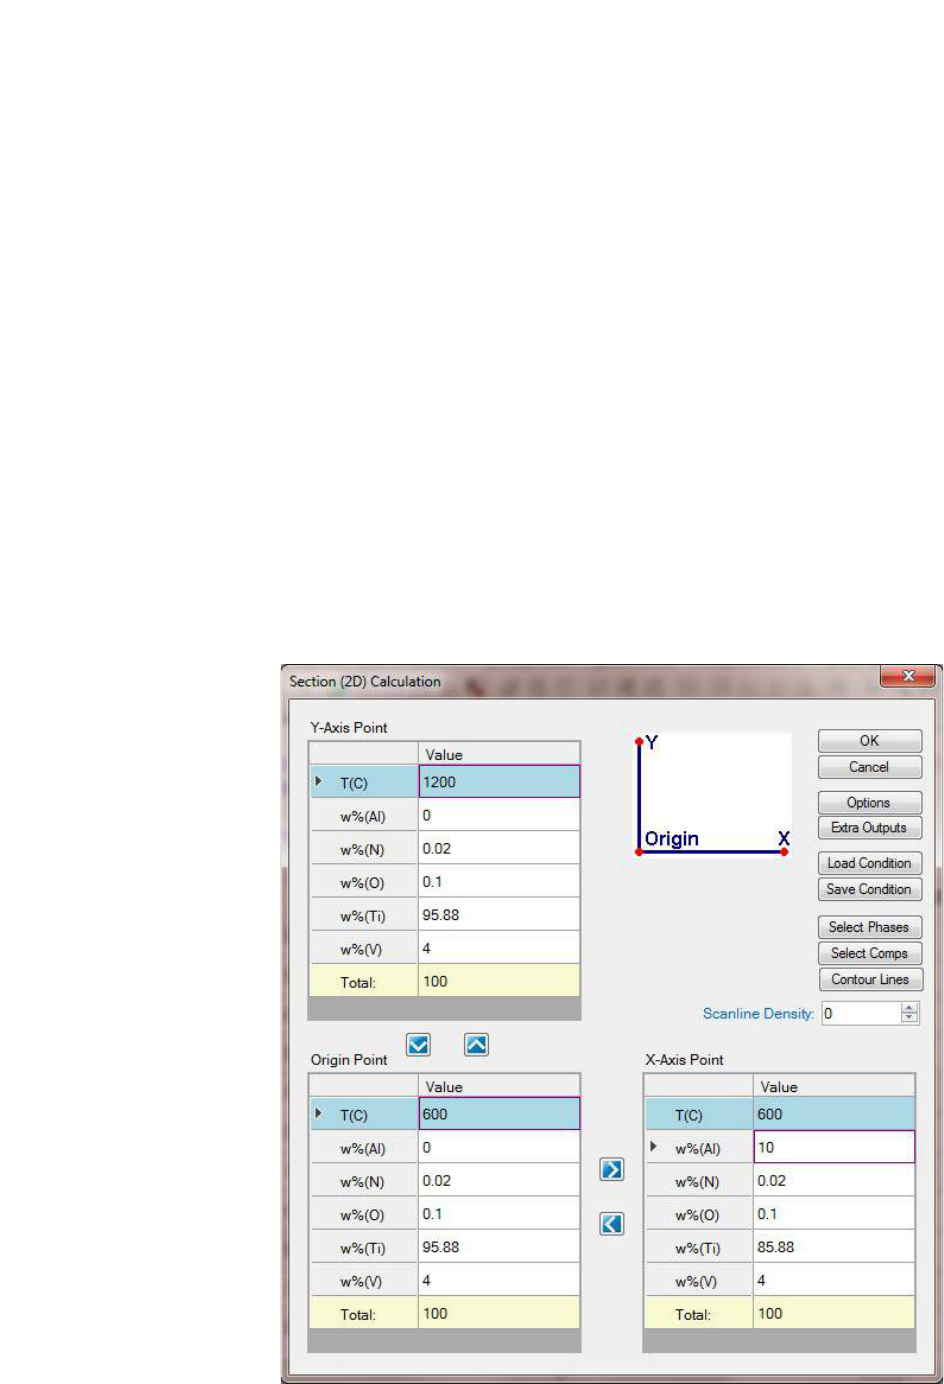This screenshot has height=1384, width=944.
Task: Click the Scanline Density input field
Action: coord(860,1013)
